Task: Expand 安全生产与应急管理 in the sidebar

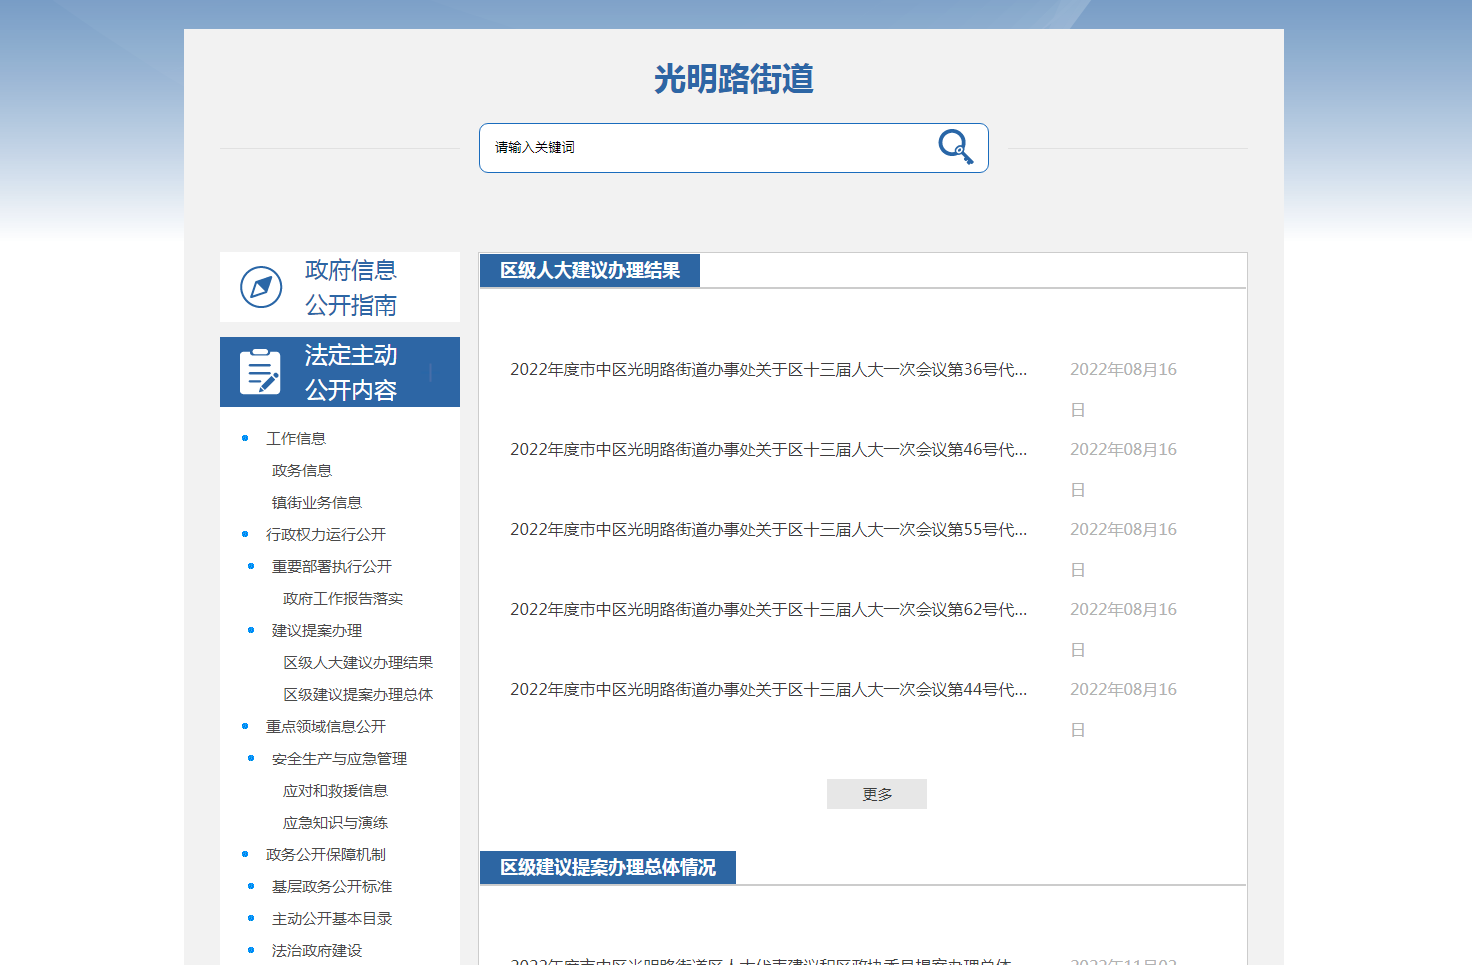Action: 339,759
